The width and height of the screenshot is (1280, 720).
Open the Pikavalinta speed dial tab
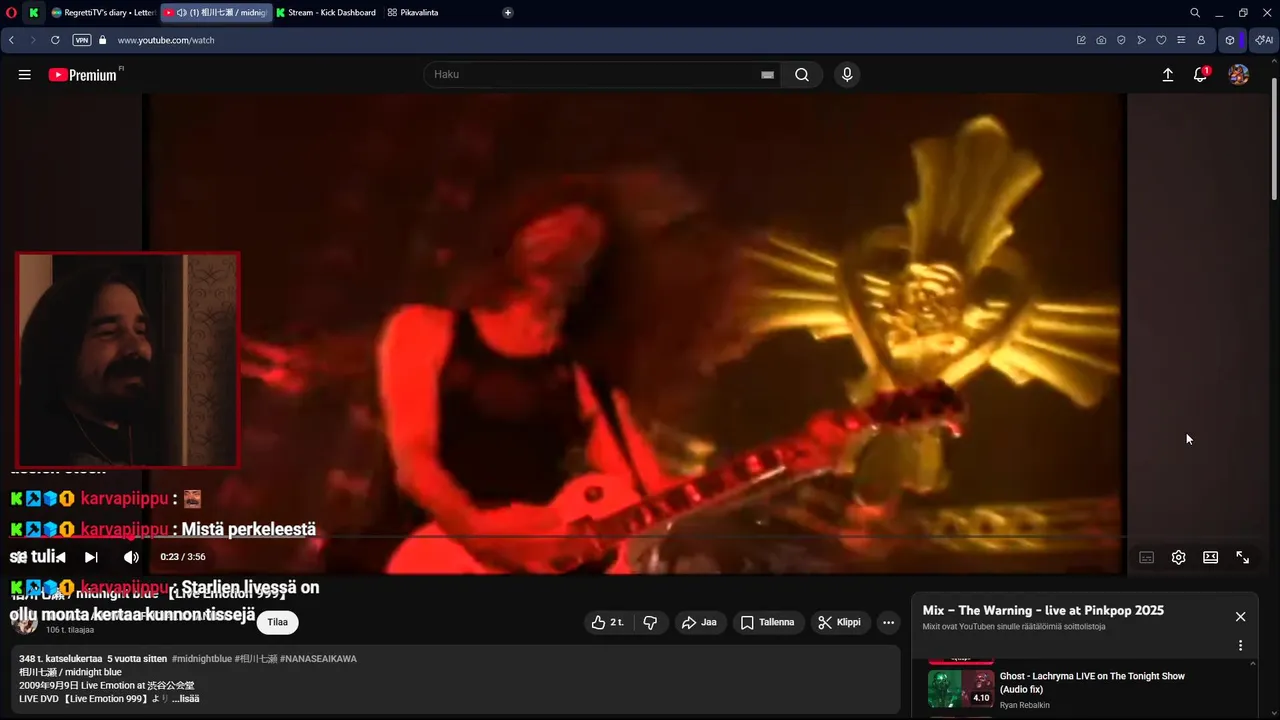tap(413, 13)
